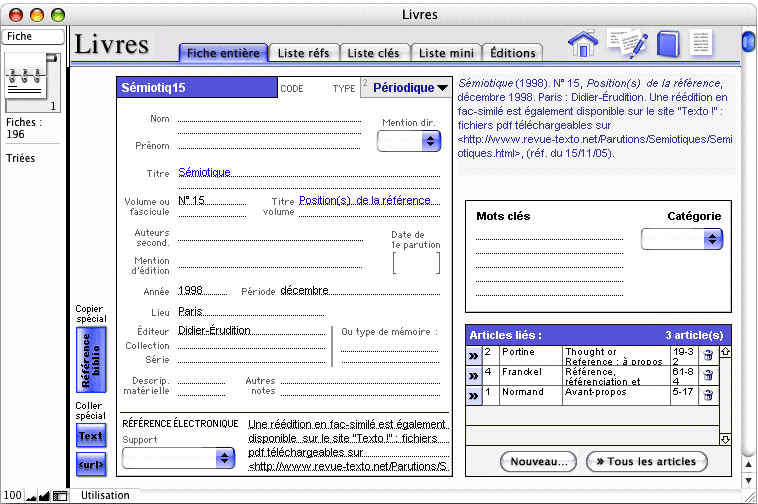Click the Sémiotiq15 code field
Viewport: 758px width, 504px height.
click(197, 87)
